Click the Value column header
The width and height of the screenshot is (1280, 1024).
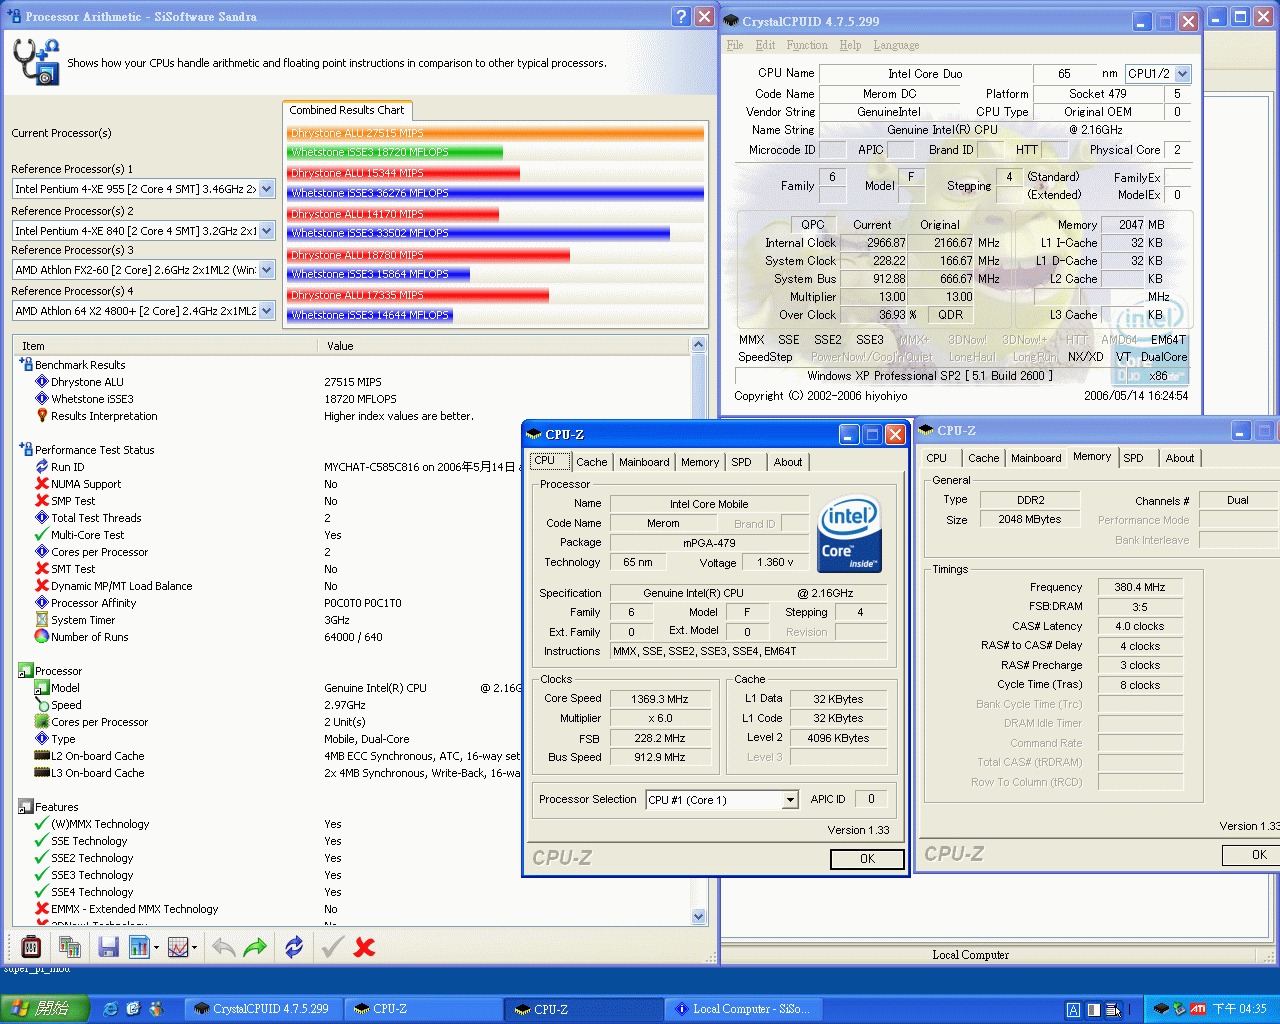coord(505,346)
